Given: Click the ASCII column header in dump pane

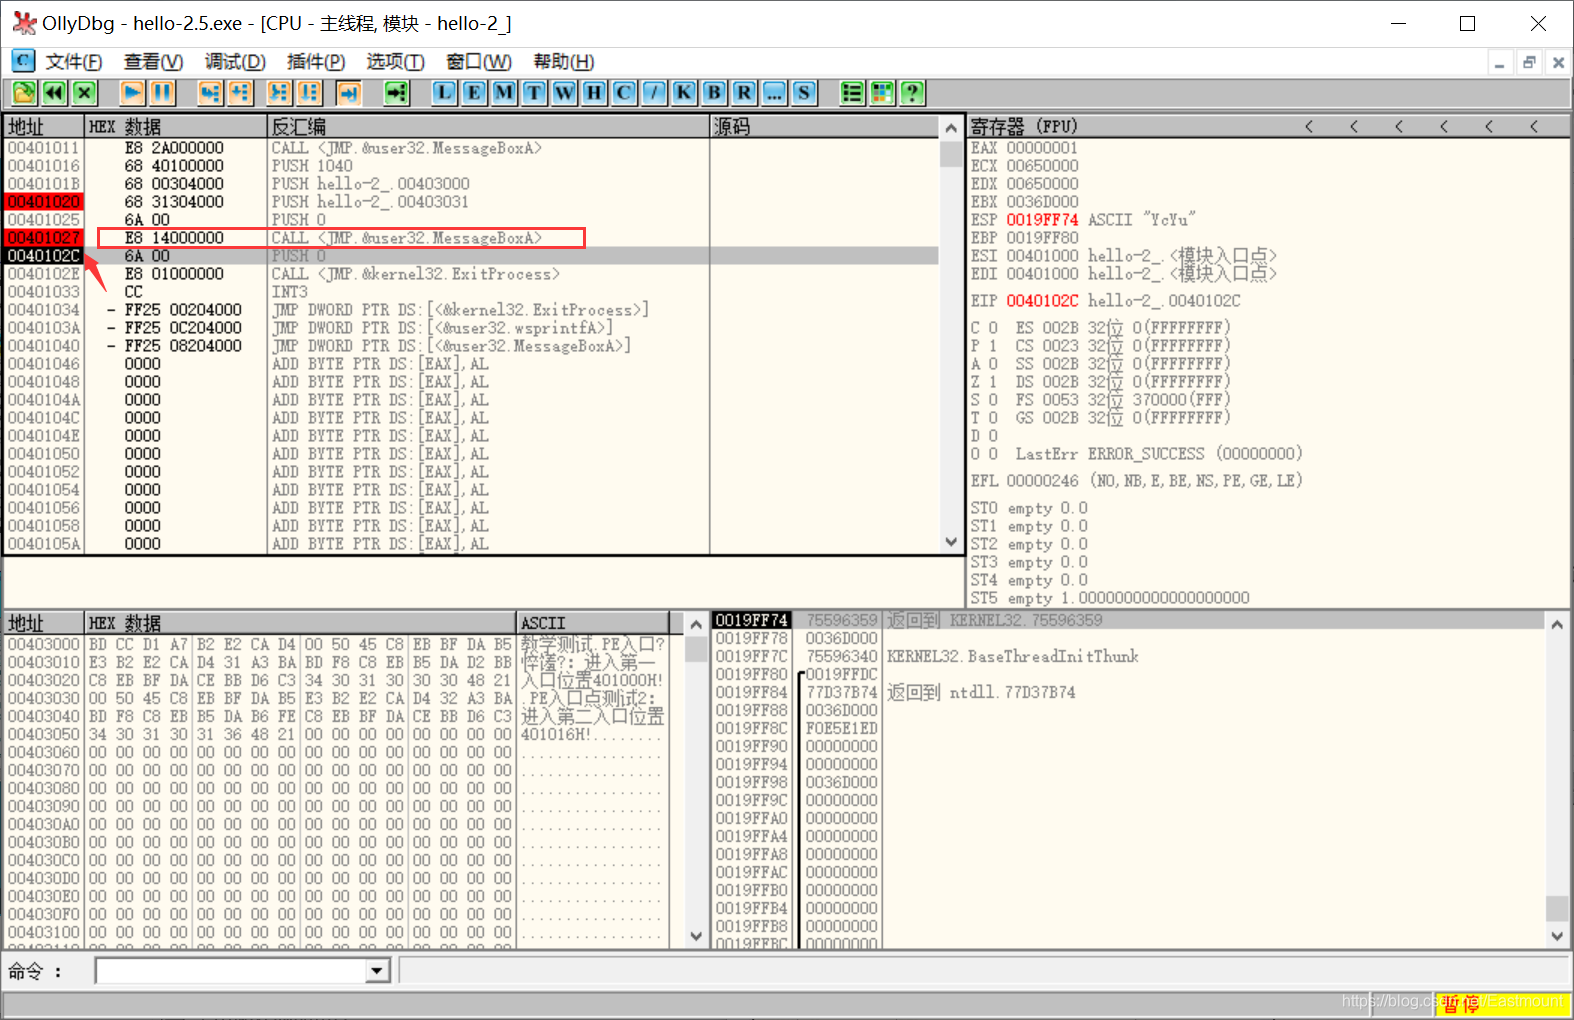Looking at the screenshot, I should coord(593,623).
